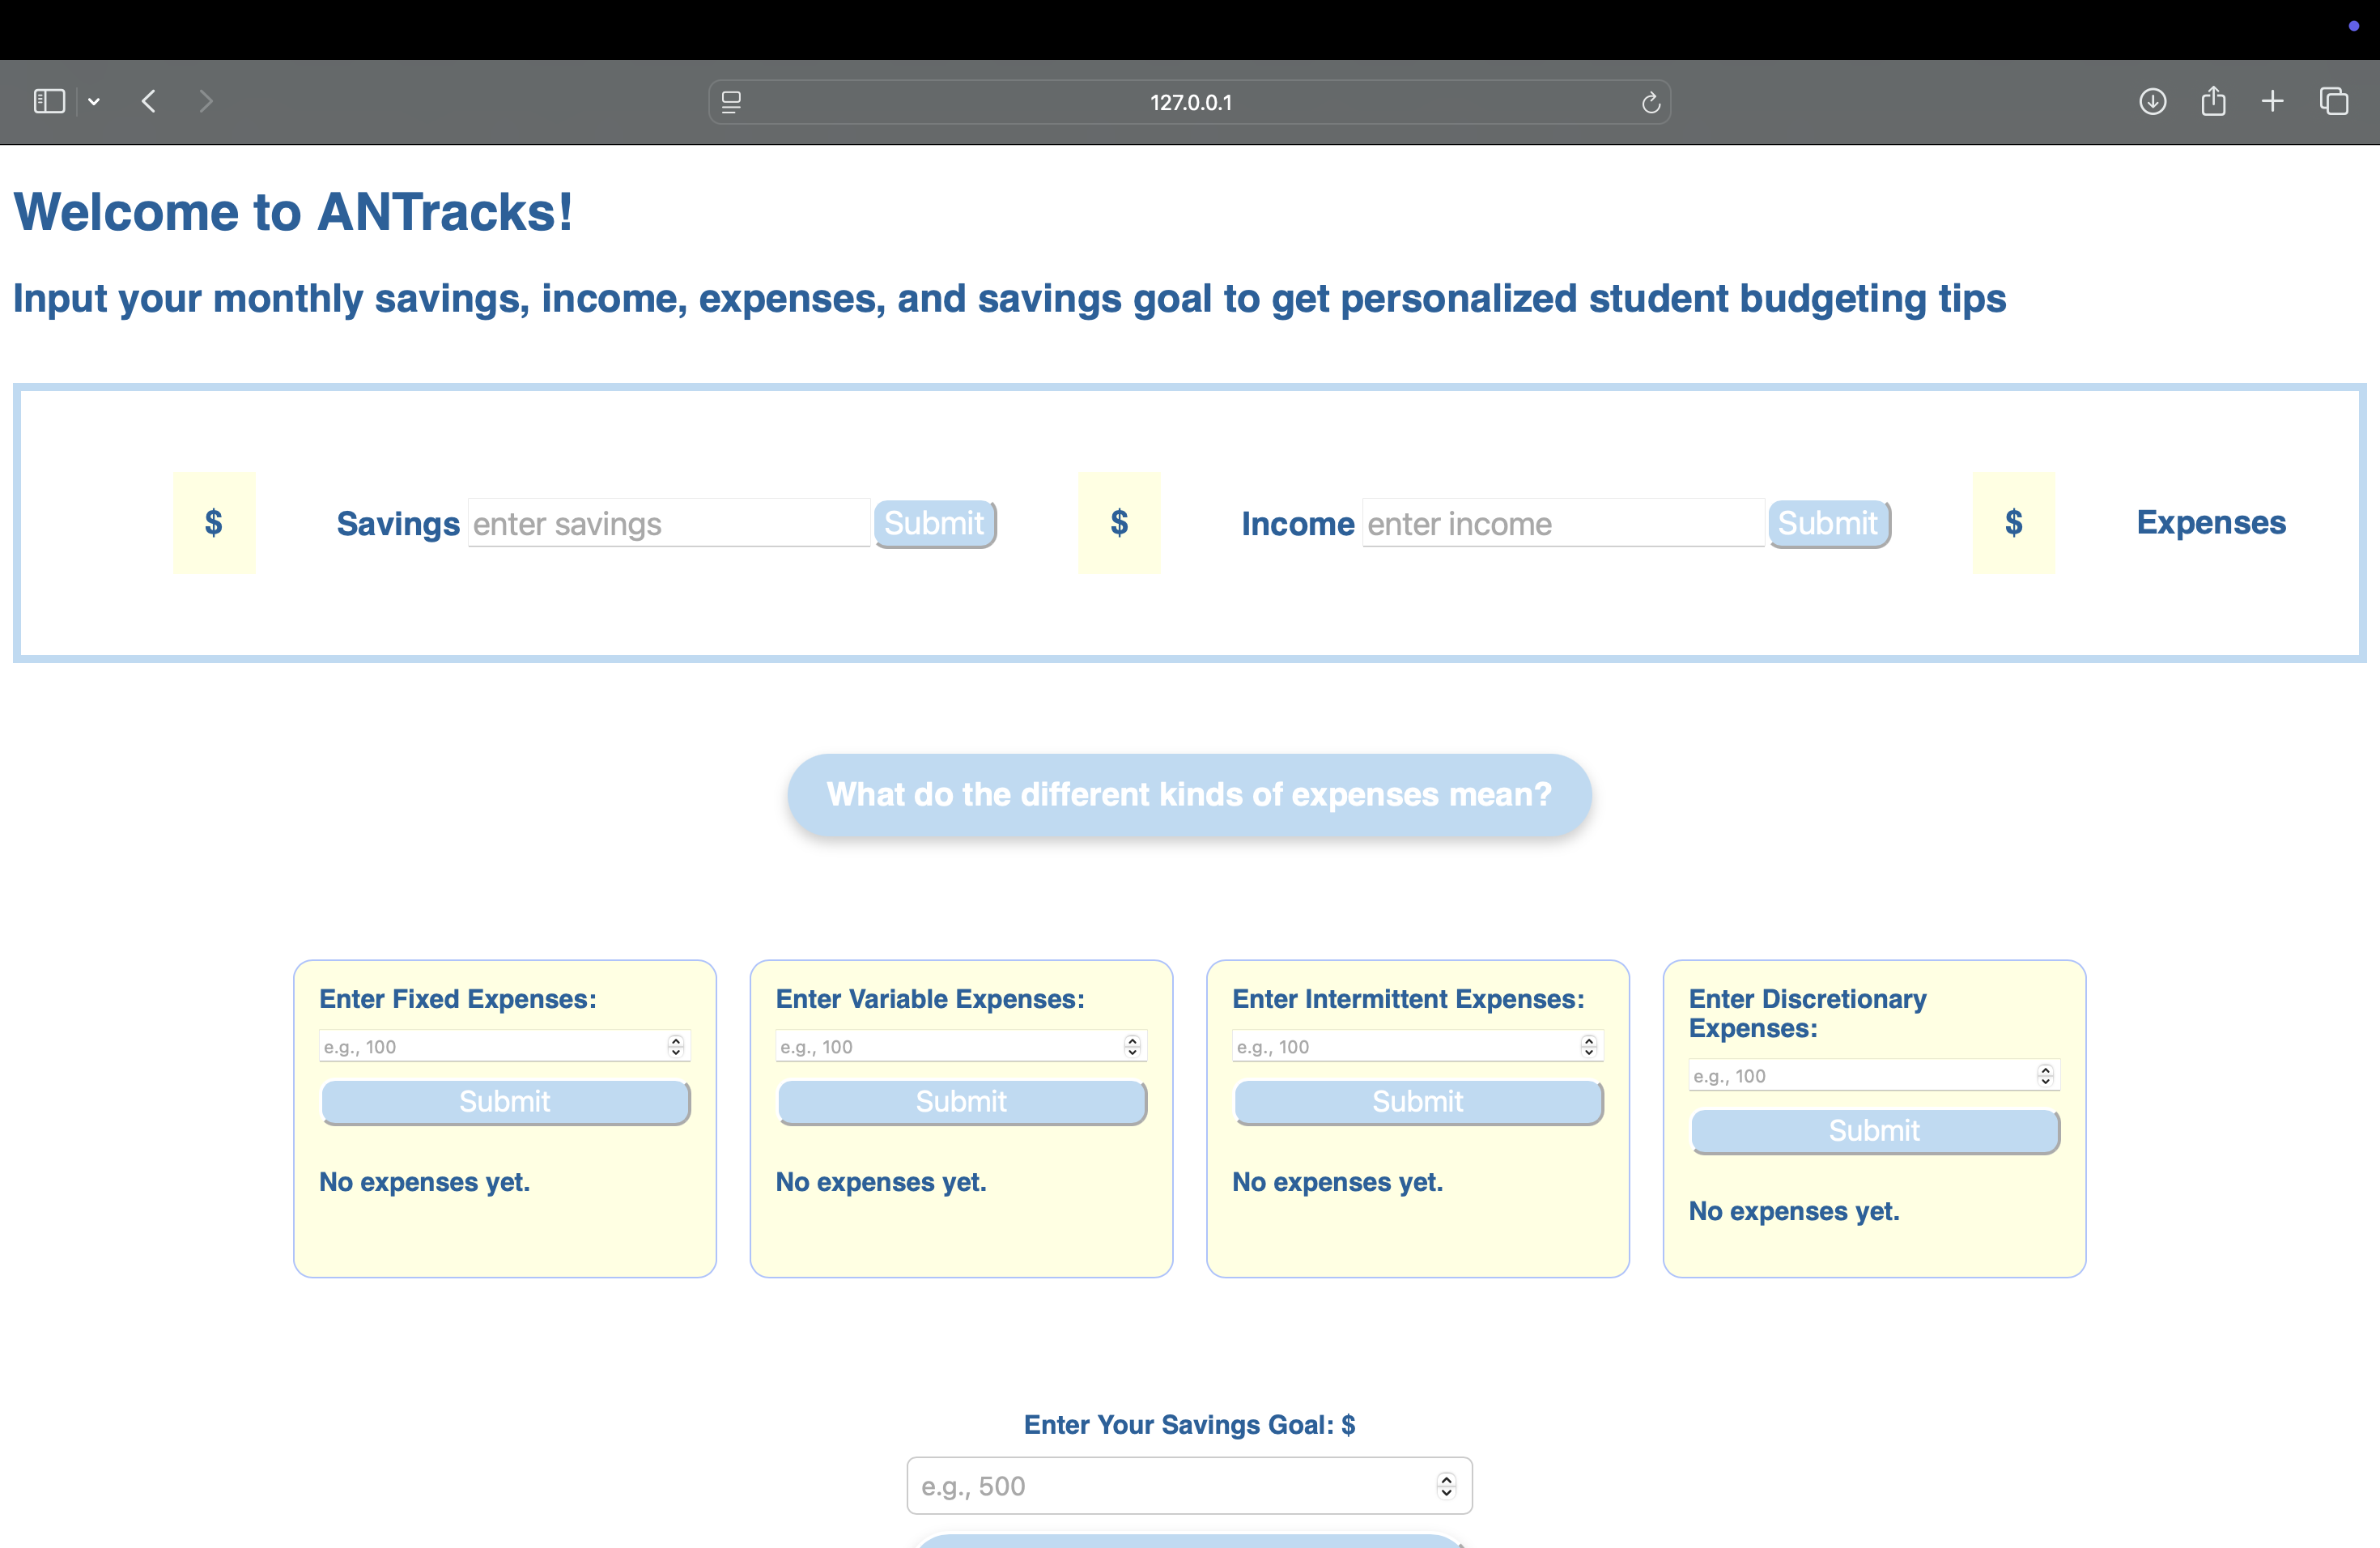Screen dimensions: 2380x1548
Task: Submit the Savings amount
Action: [x=934, y=523]
